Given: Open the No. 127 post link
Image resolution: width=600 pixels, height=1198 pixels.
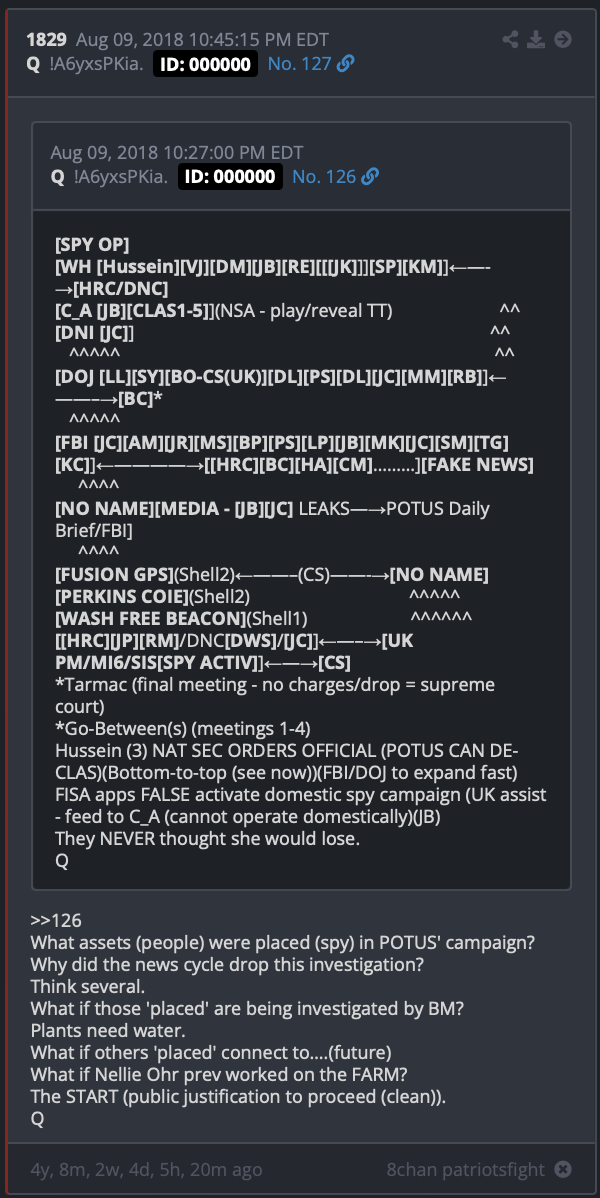Looking at the screenshot, I should (x=299, y=64).
